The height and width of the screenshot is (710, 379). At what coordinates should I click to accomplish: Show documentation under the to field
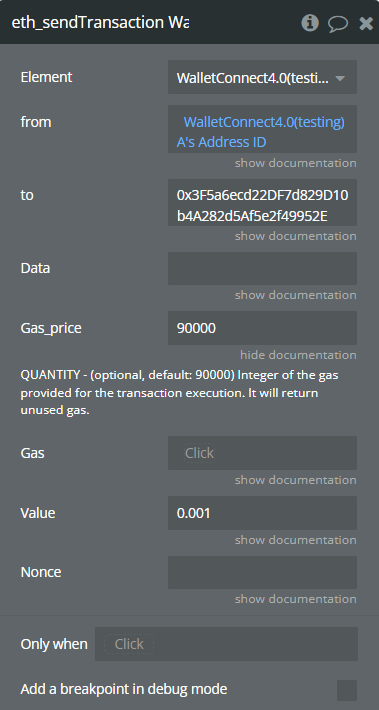pyautogui.click(x=295, y=236)
